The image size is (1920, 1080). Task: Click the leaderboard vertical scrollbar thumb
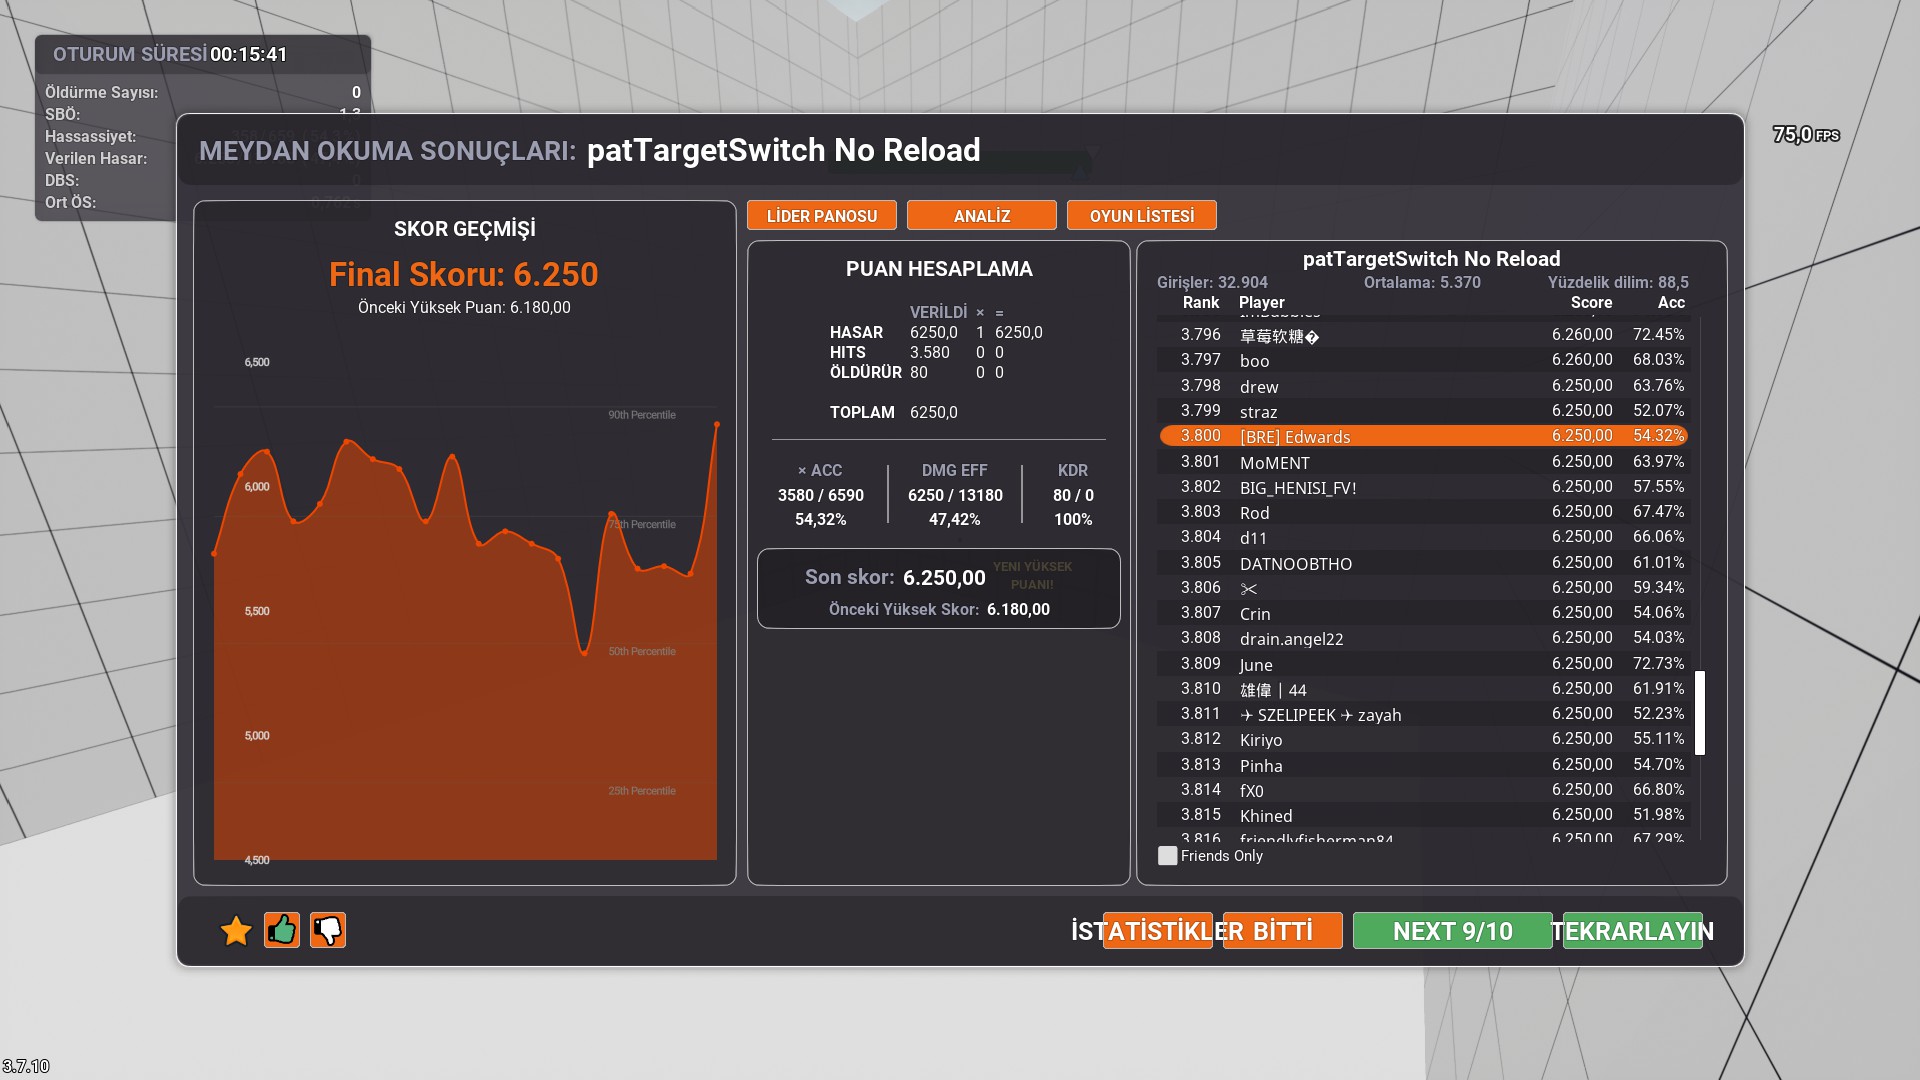(x=1699, y=712)
